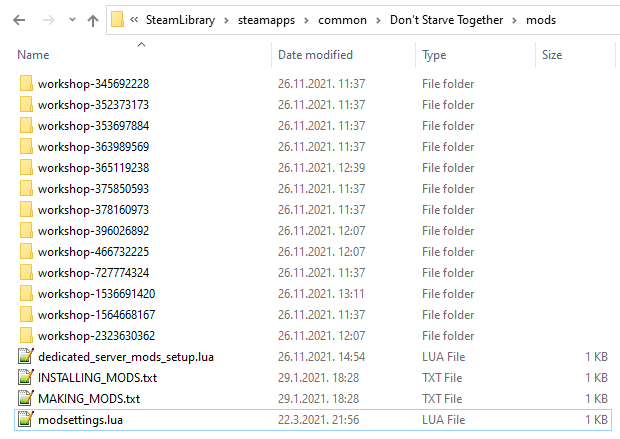
Task: Click modsettings.lua file icon
Action: click(x=25, y=419)
